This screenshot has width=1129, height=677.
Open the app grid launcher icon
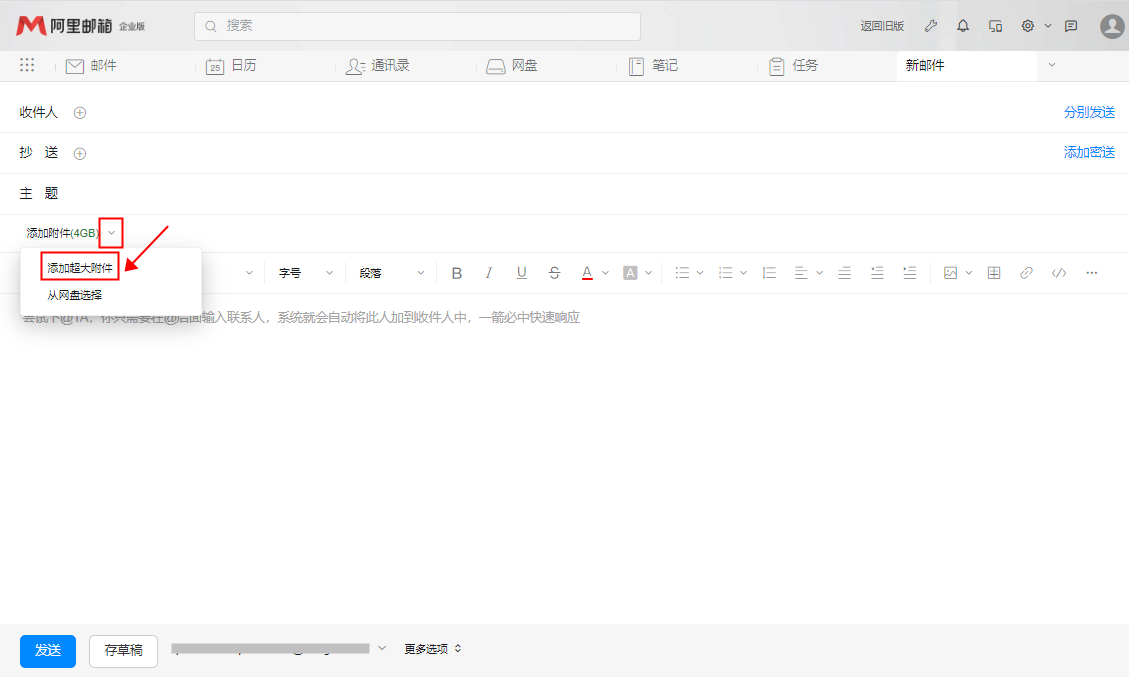click(x=27, y=65)
